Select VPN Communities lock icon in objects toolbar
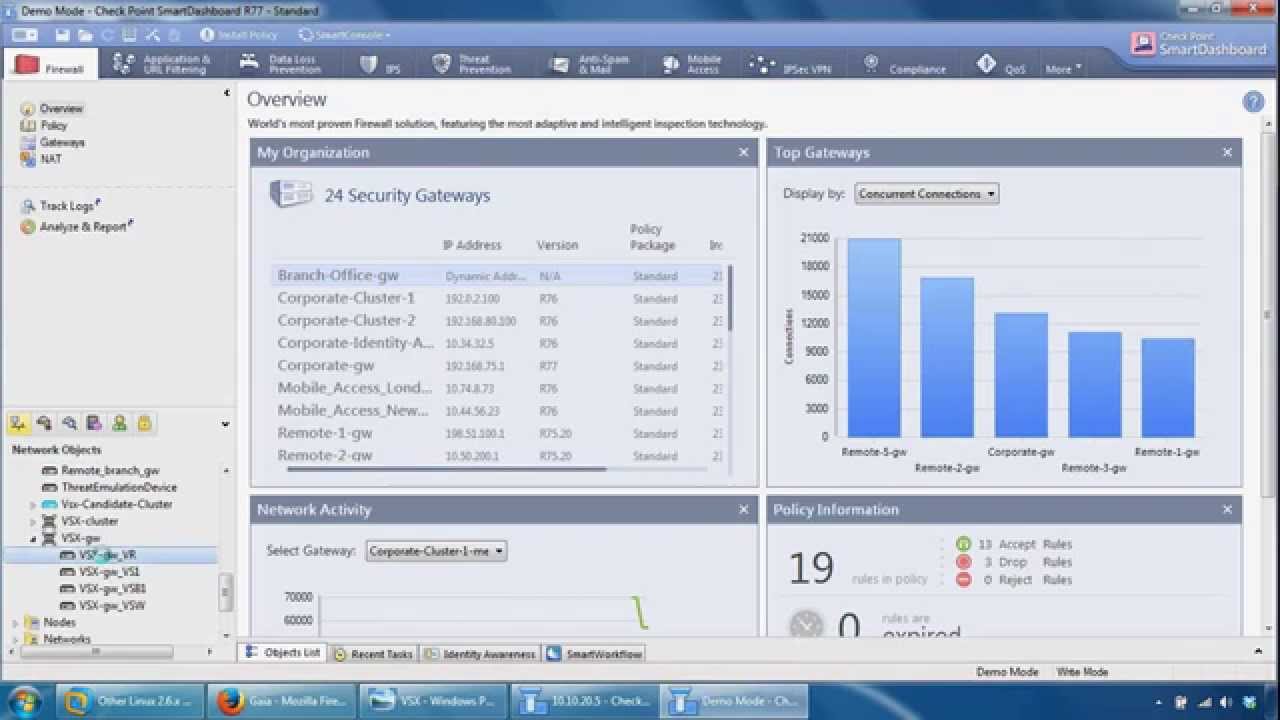Viewport: 1280px width, 720px height. pyautogui.click(x=144, y=423)
